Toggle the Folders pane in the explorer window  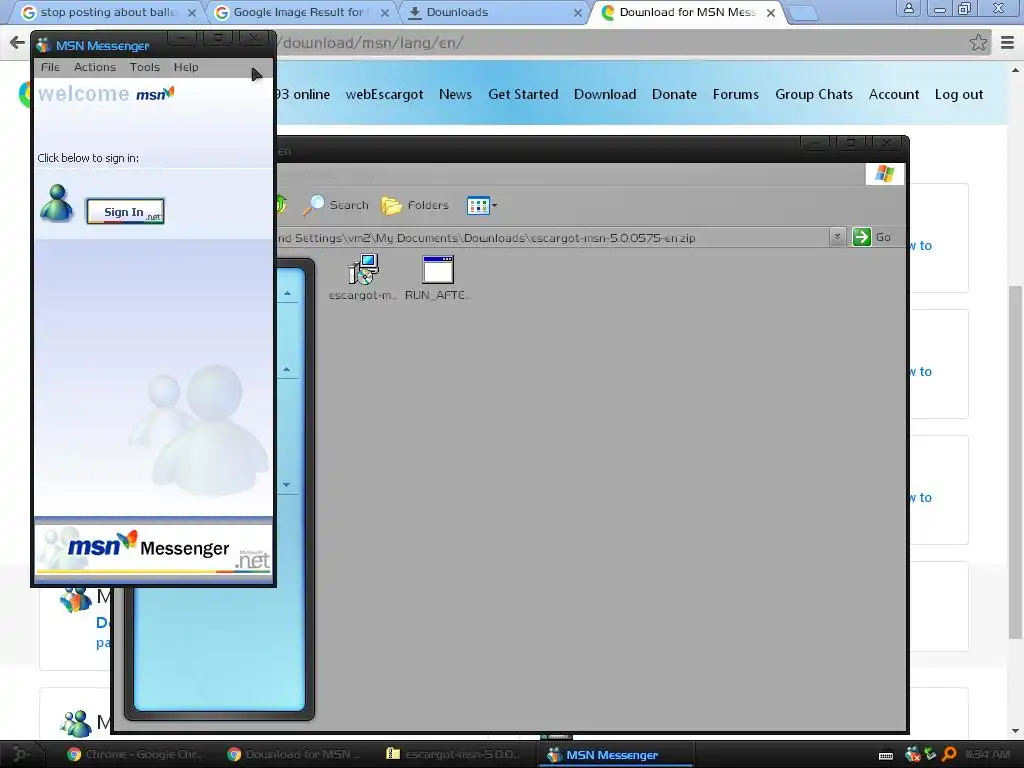pyautogui.click(x=415, y=205)
